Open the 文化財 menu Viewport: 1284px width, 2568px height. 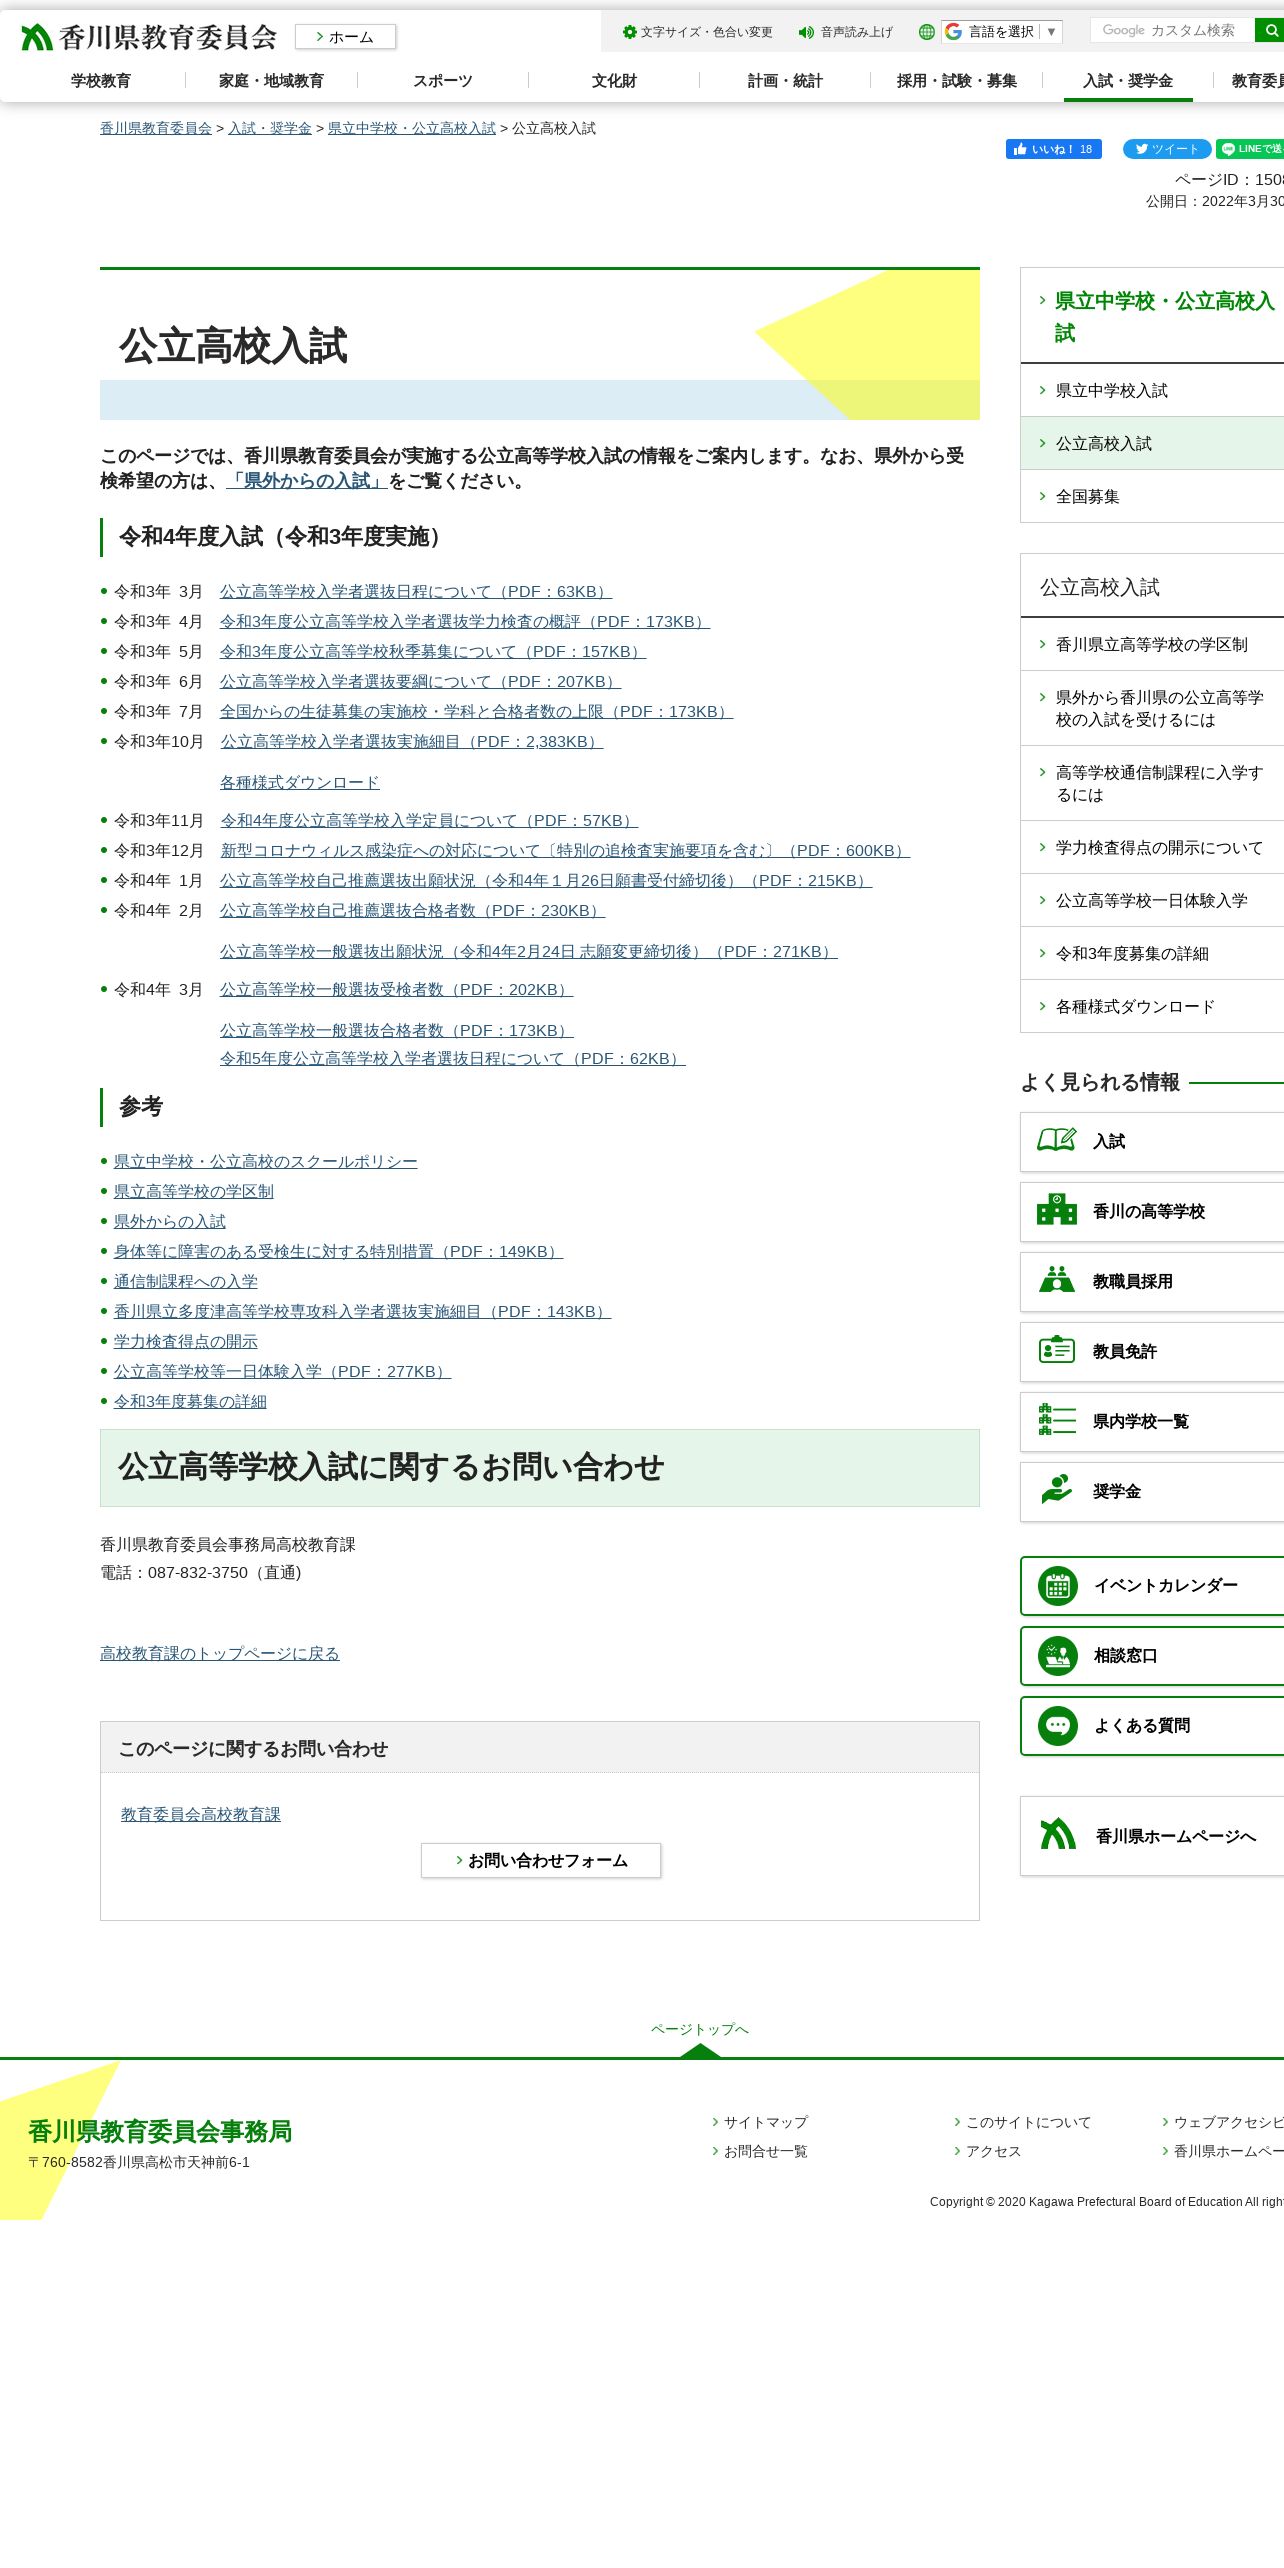[x=614, y=81]
